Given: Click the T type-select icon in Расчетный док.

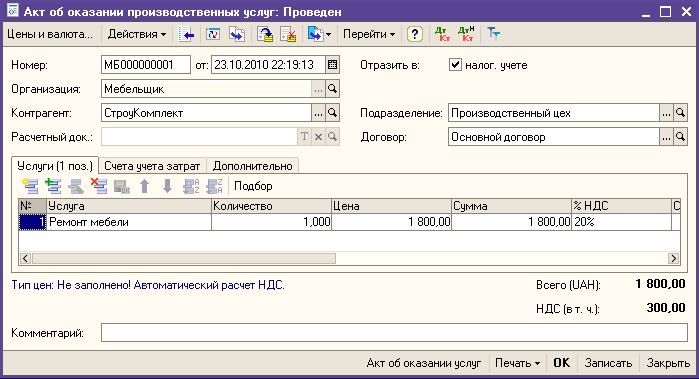Looking at the screenshot, I should click(304, 137).
